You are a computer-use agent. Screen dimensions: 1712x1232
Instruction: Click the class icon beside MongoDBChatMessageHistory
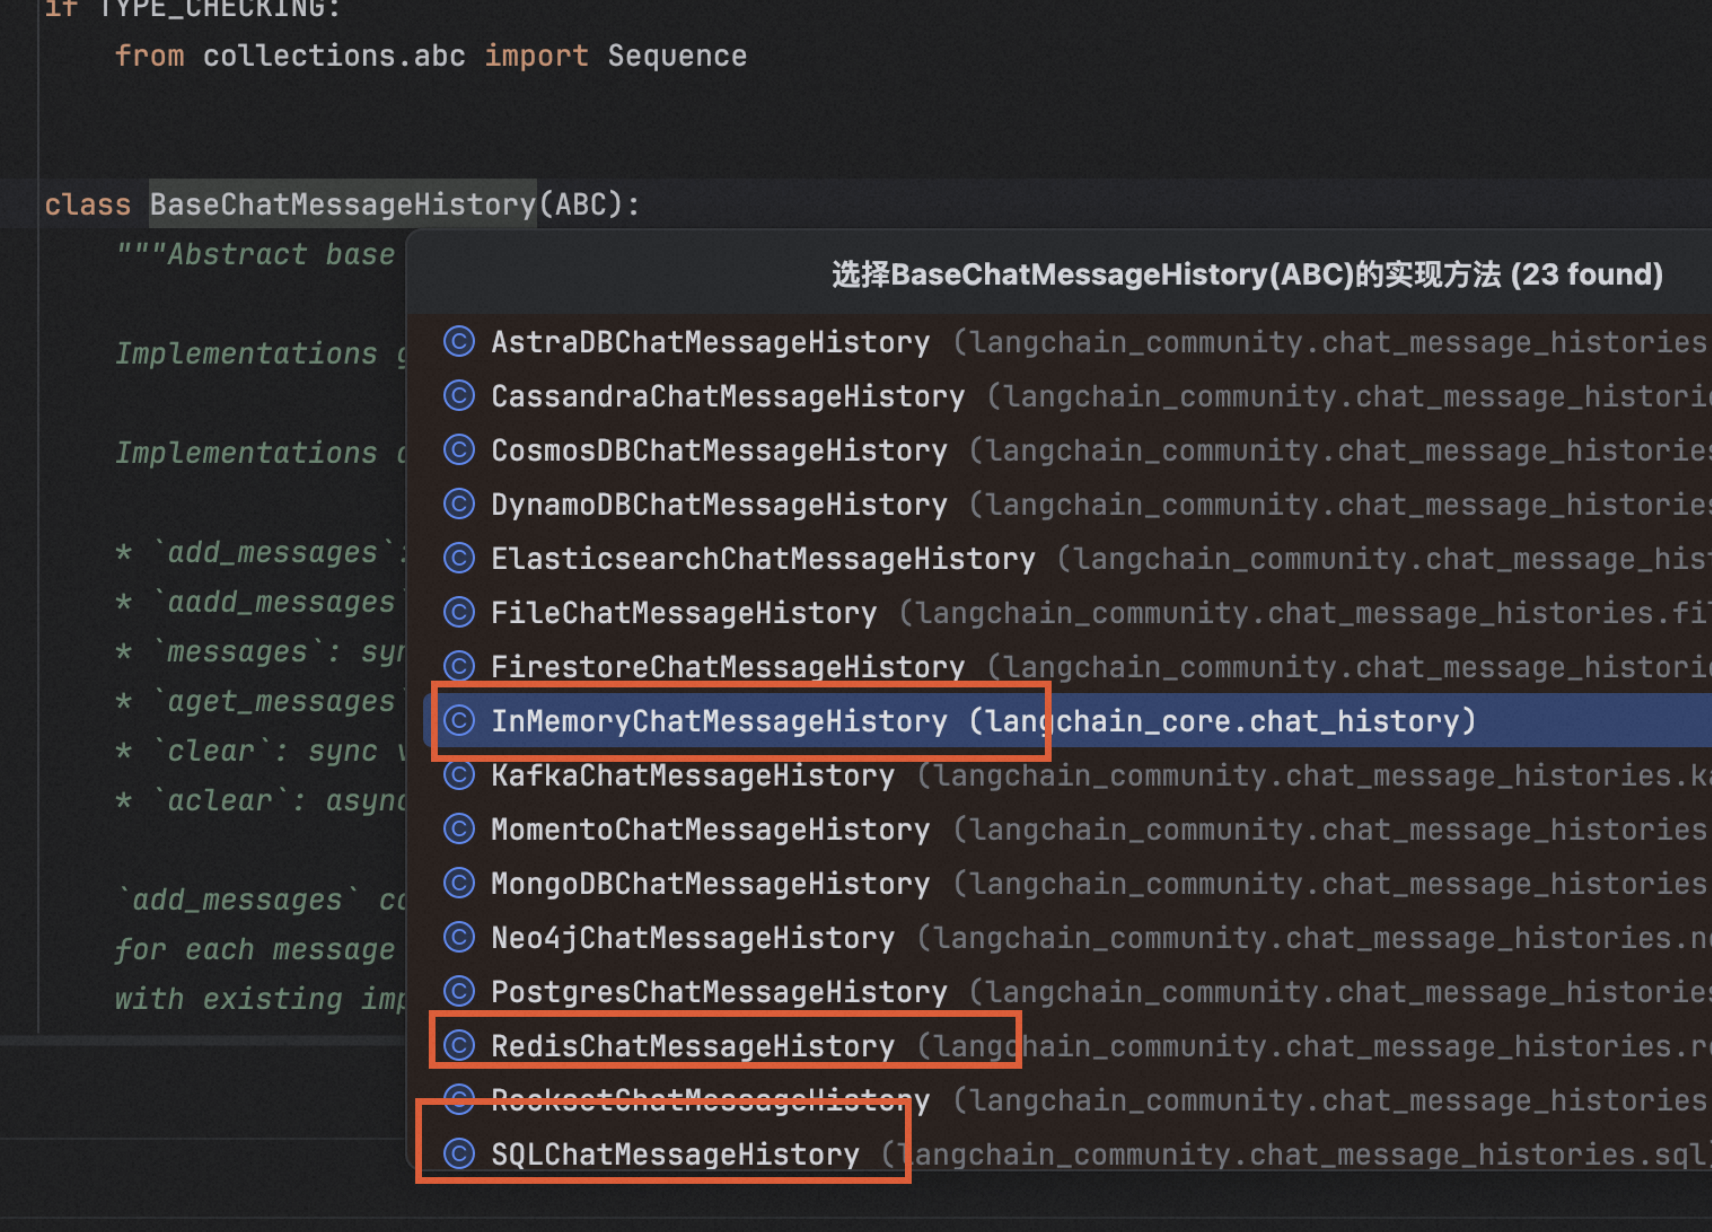(459, 883)
